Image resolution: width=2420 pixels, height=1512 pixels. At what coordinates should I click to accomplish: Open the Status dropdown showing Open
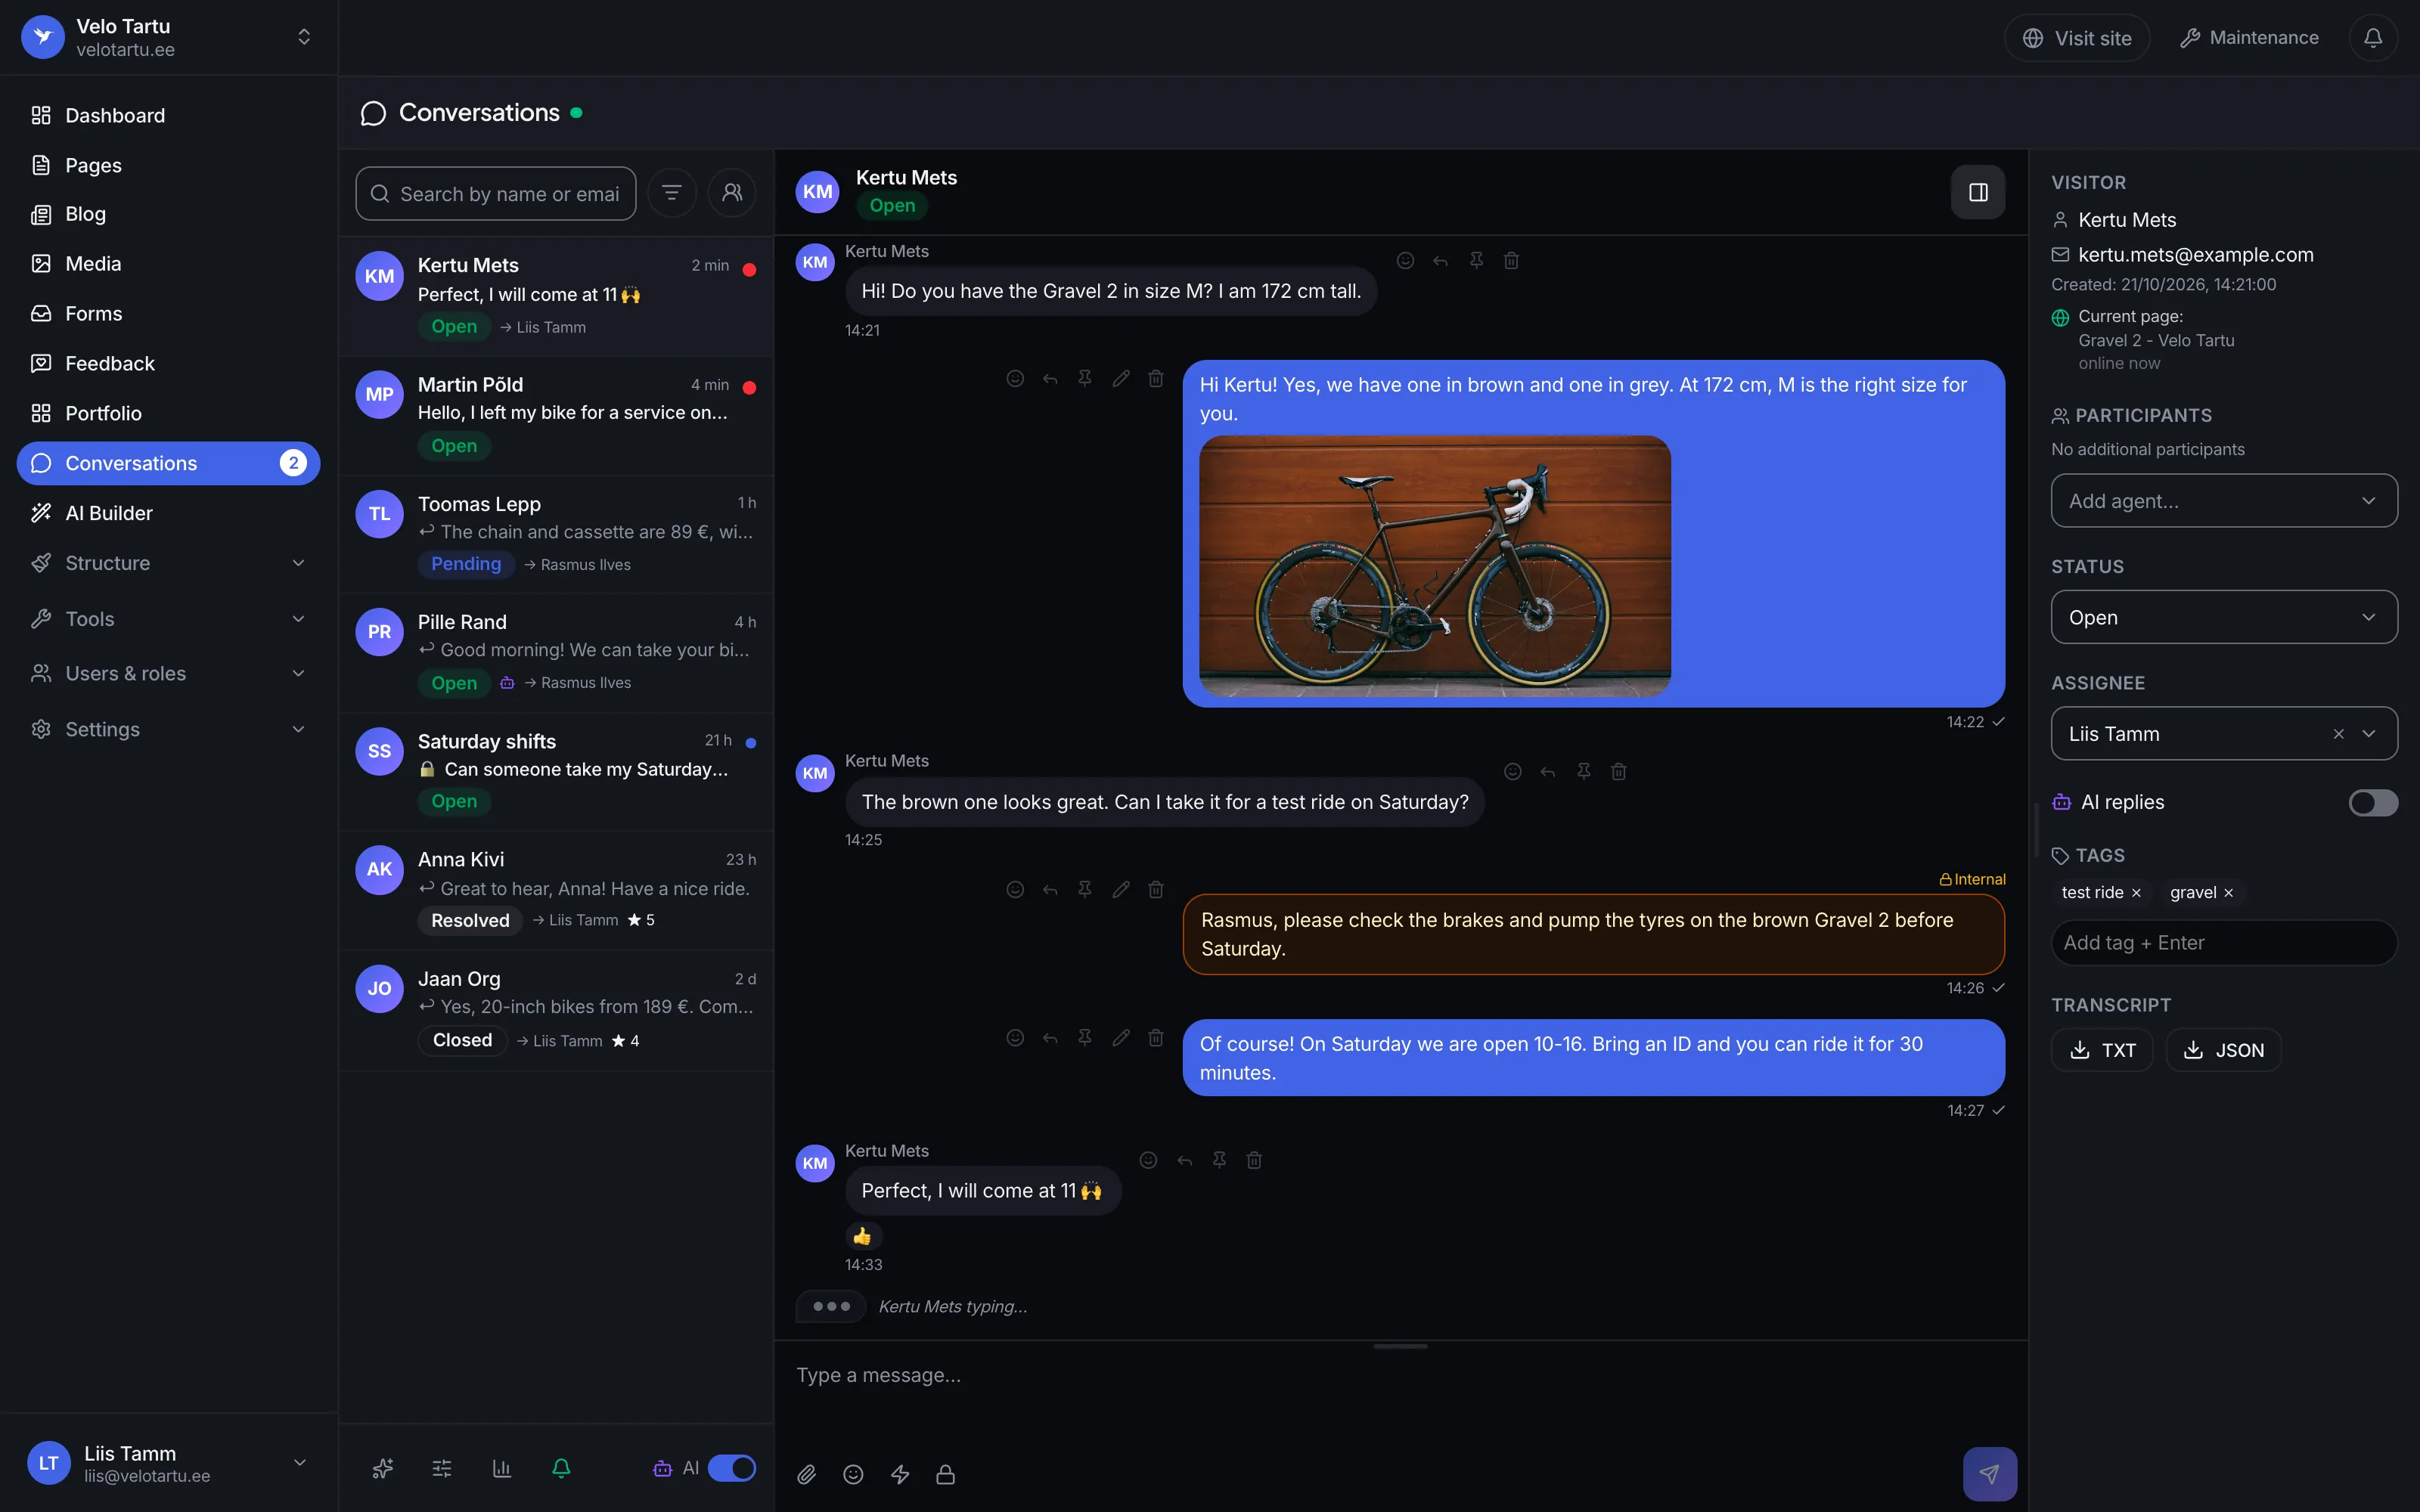point(2224,617)
